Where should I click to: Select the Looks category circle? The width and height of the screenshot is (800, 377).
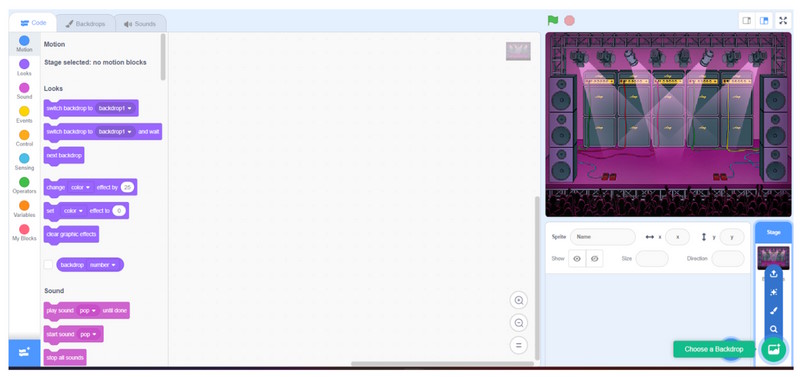pos(24,64)
